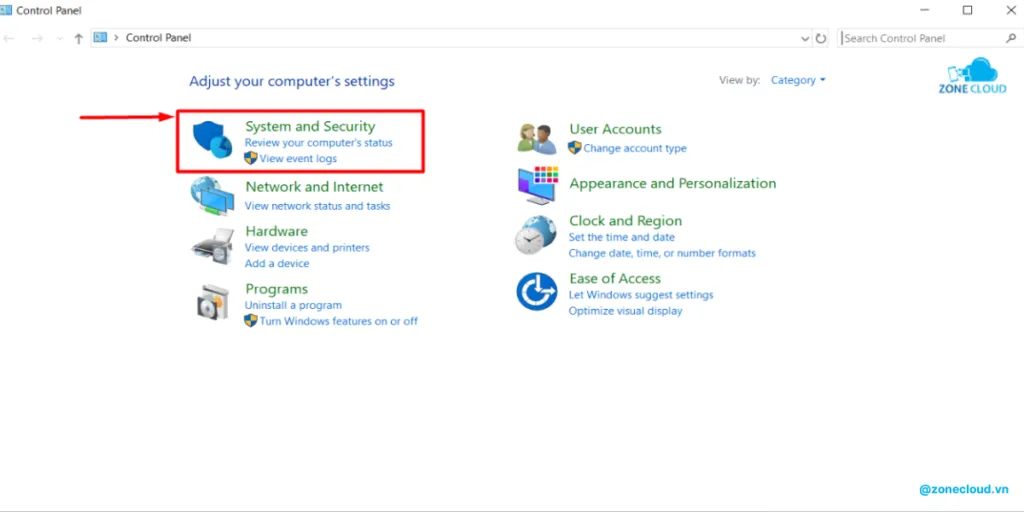Open the View event logs link
Image resolution: width=1024 pixels, height=512 pixels.
(x=298, y=159)
